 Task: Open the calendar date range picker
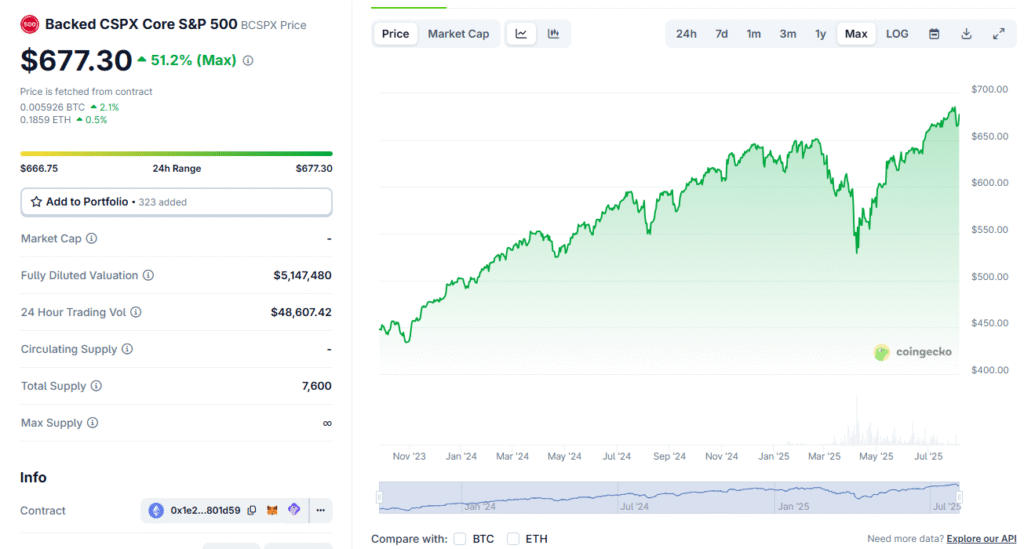click(x=934, y=34)
